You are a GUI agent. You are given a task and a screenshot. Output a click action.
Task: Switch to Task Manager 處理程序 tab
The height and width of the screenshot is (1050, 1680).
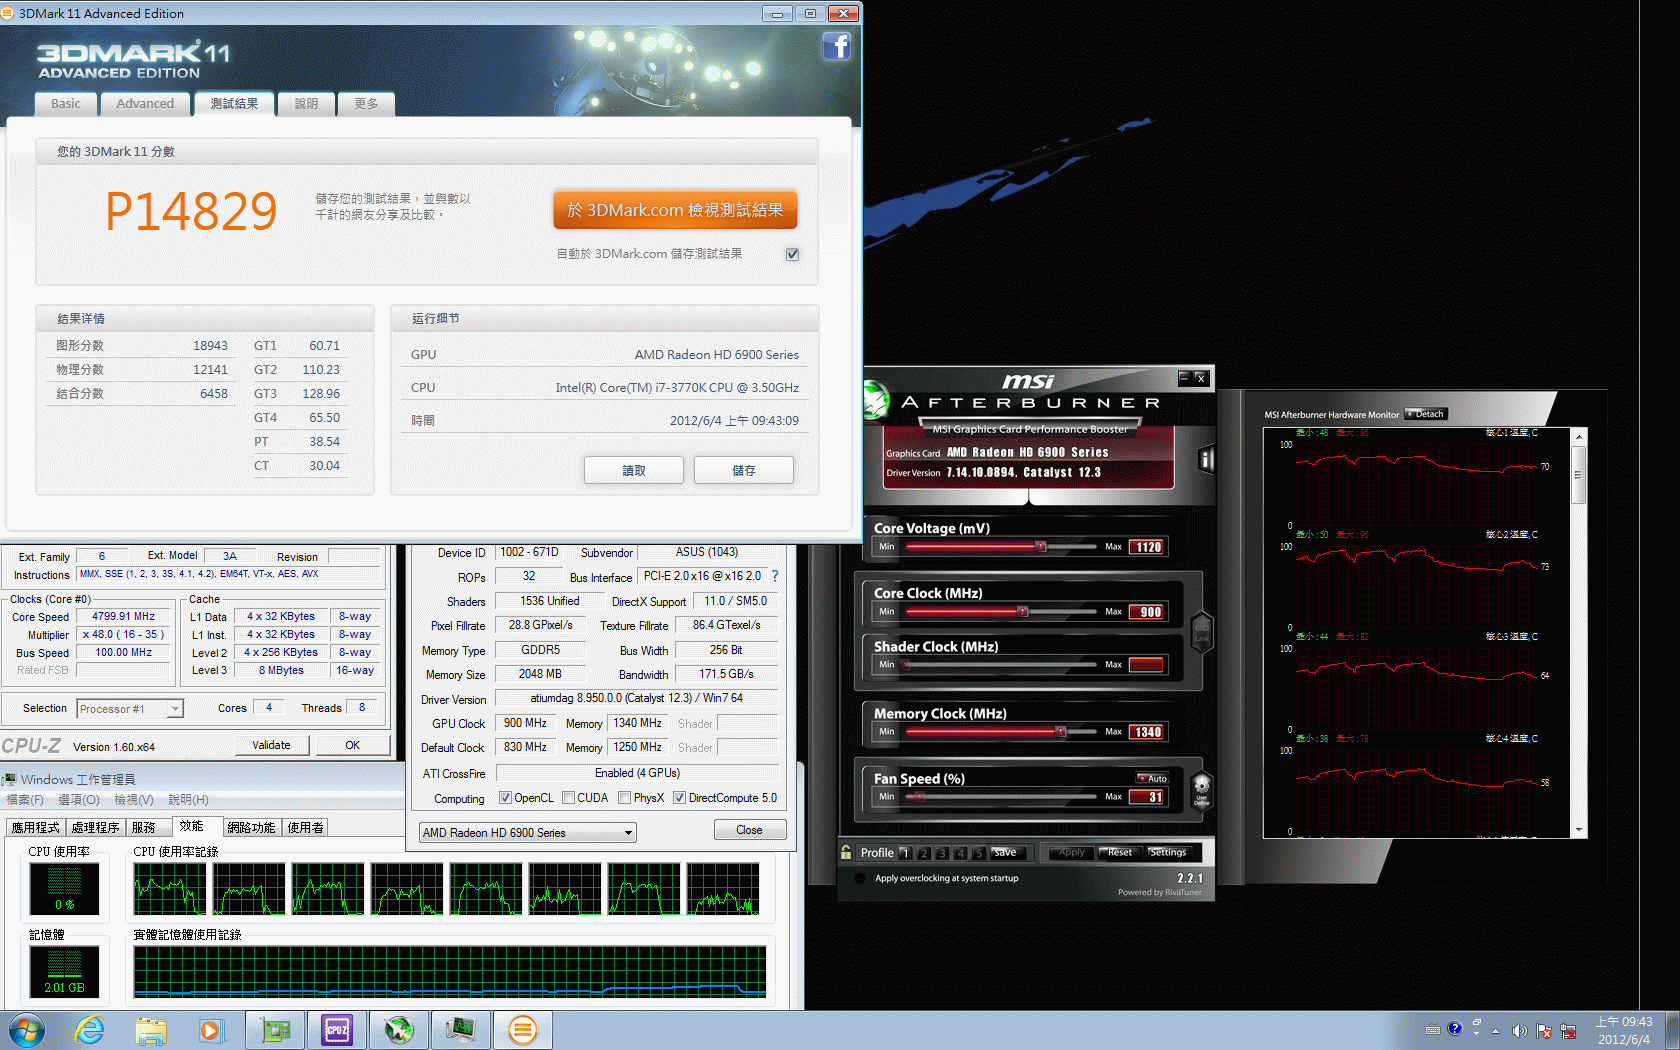pyautogui.click(x=95, y=827)
